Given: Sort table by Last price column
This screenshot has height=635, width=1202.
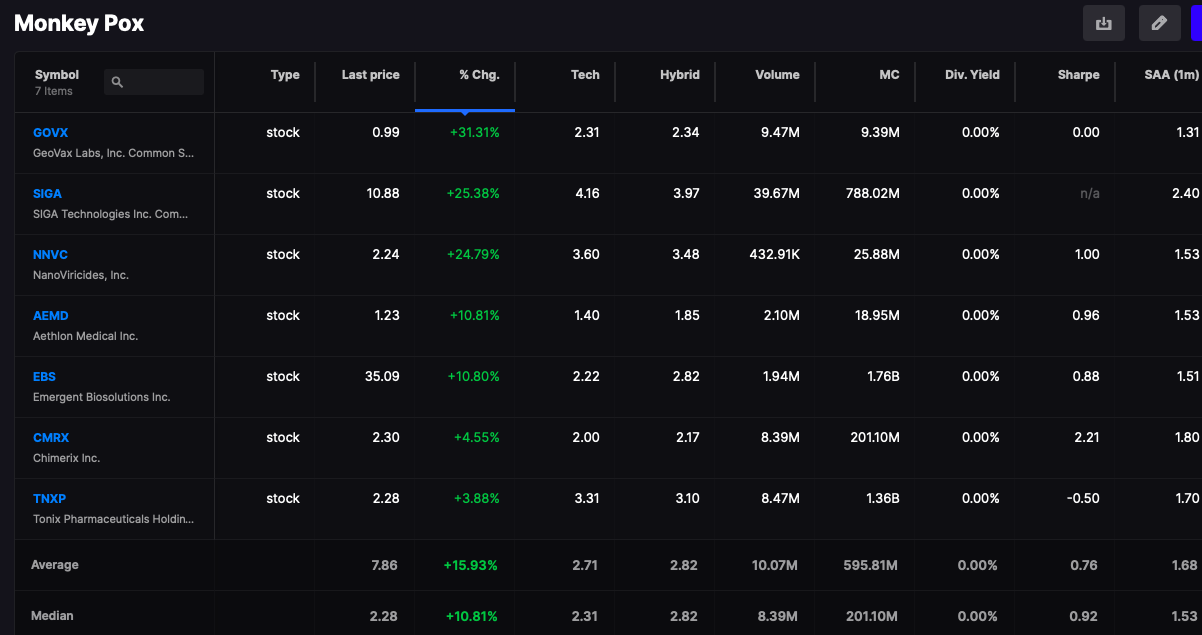Looking at the screenshot, I should click(x=370, y=75).
